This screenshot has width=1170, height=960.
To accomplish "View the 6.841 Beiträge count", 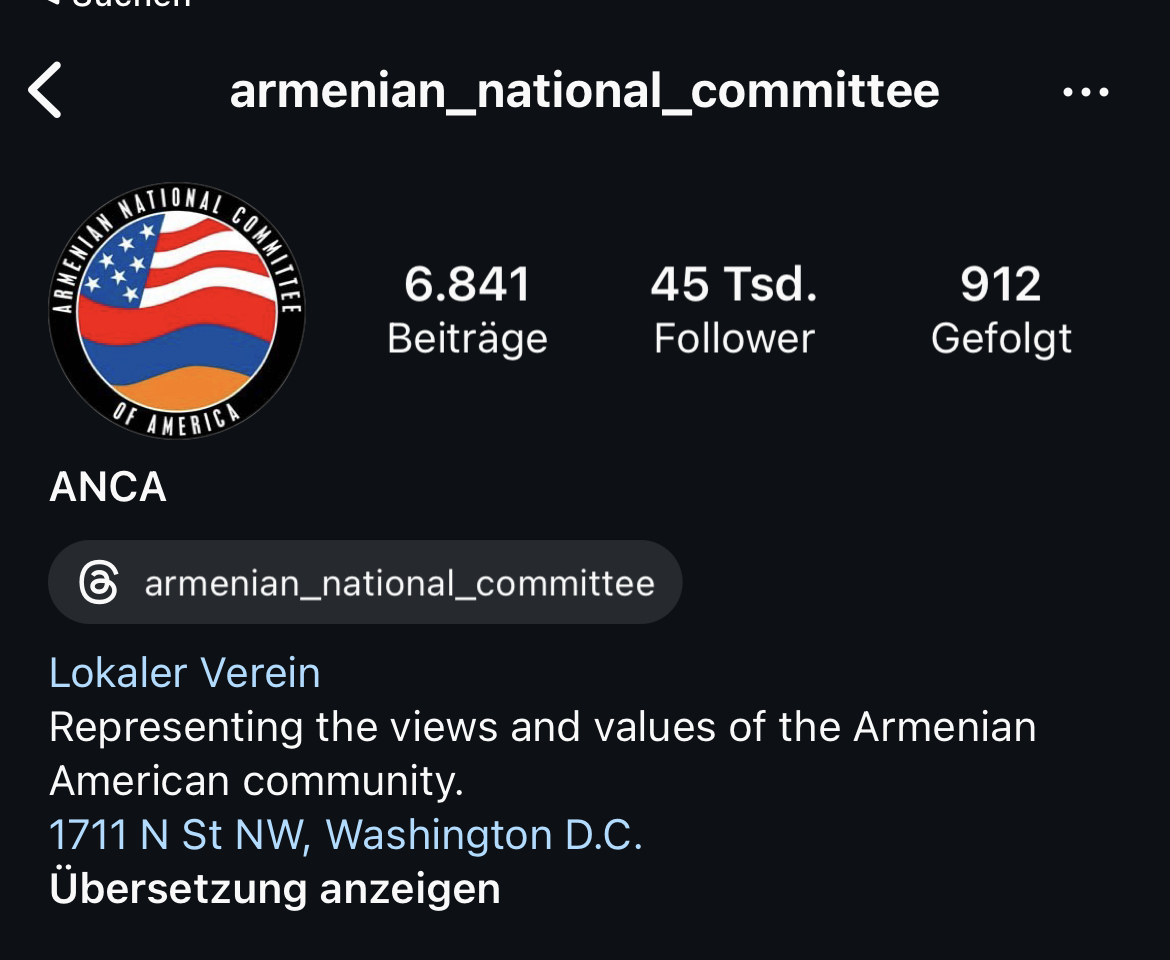I will coord(467,310).
